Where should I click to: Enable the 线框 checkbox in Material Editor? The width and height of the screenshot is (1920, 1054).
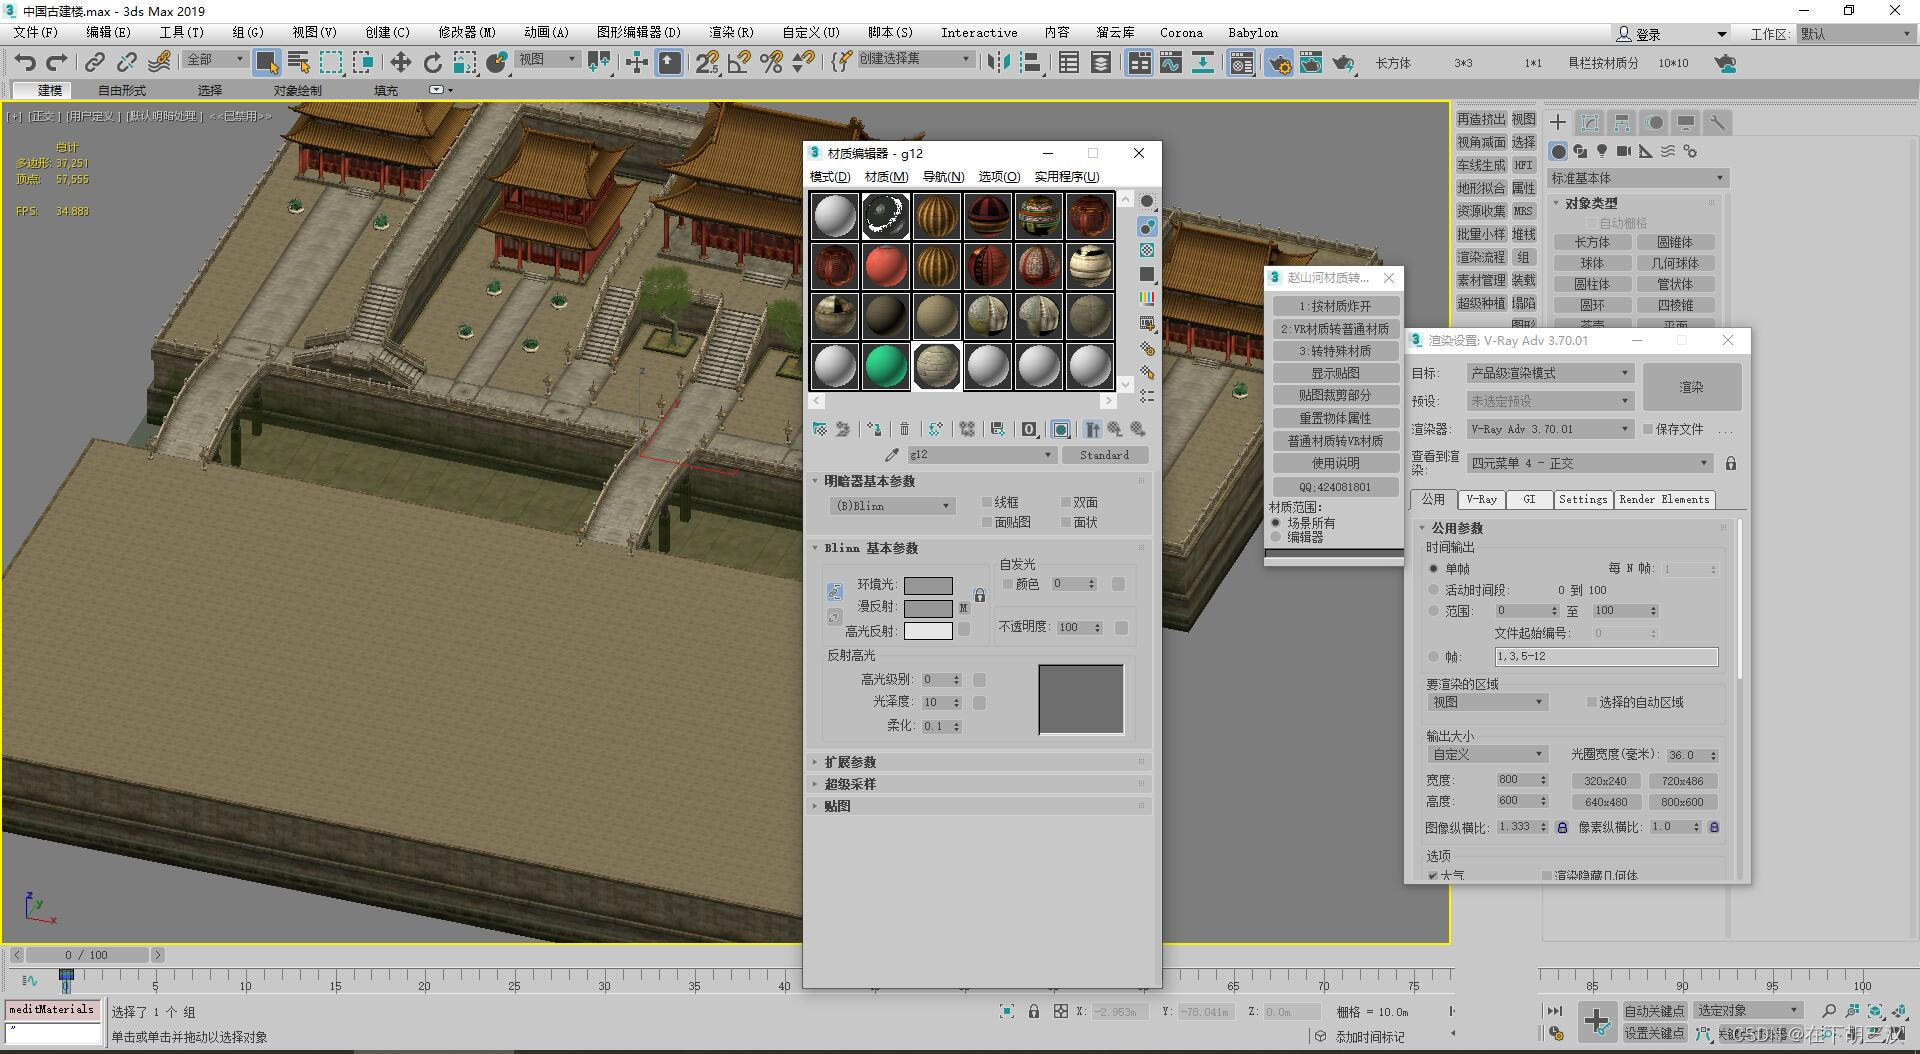(988, 501)
